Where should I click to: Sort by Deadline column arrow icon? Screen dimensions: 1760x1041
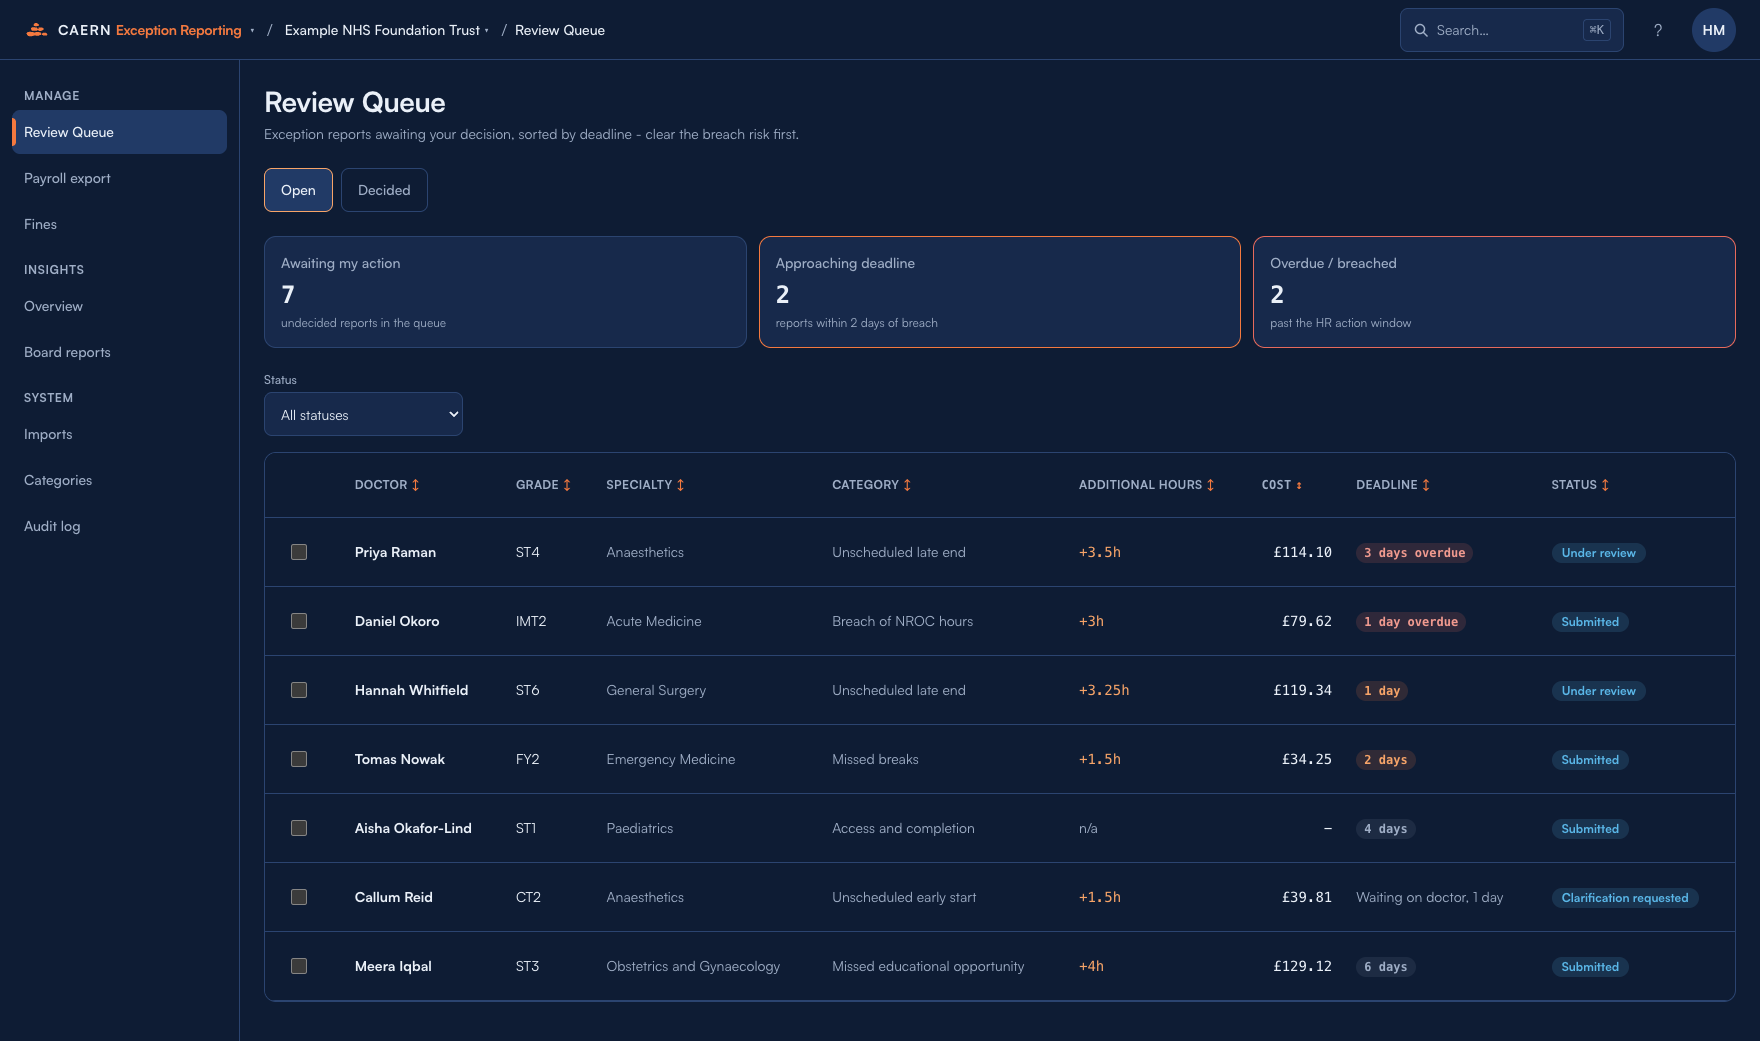[1426, 485]
